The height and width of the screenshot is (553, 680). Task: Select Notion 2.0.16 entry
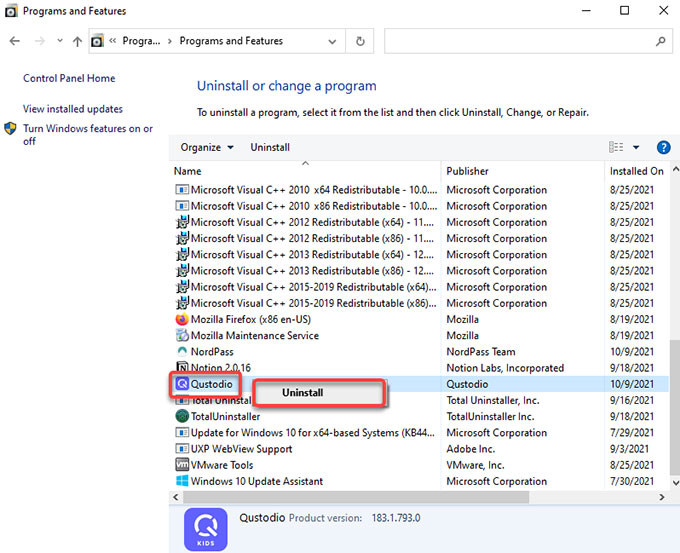(221, 368)
